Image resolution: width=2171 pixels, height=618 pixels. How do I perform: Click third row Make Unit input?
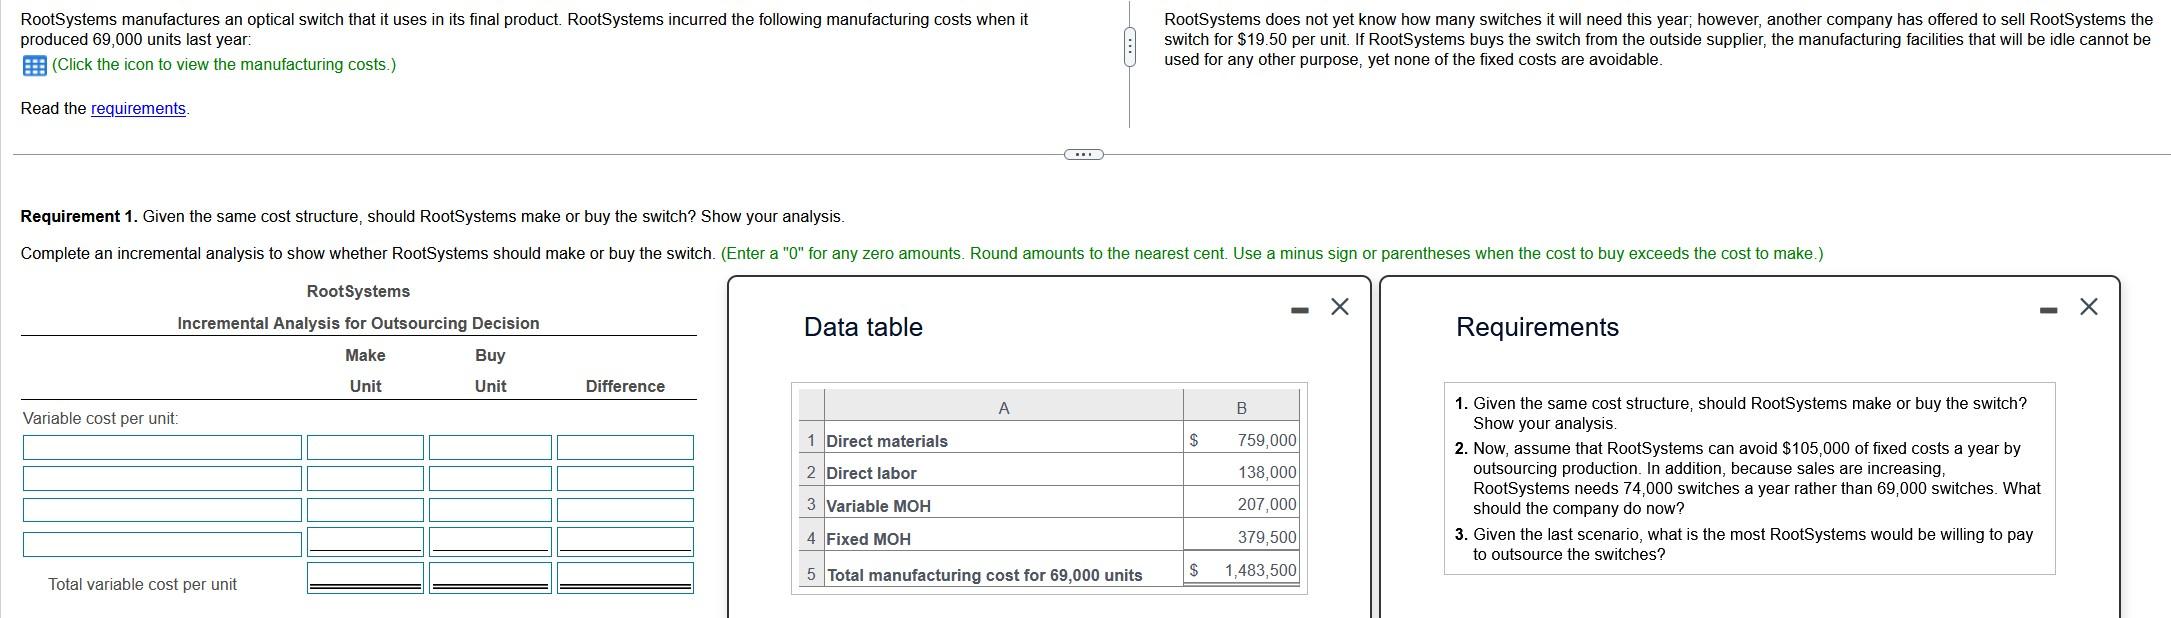click(365, 510)
